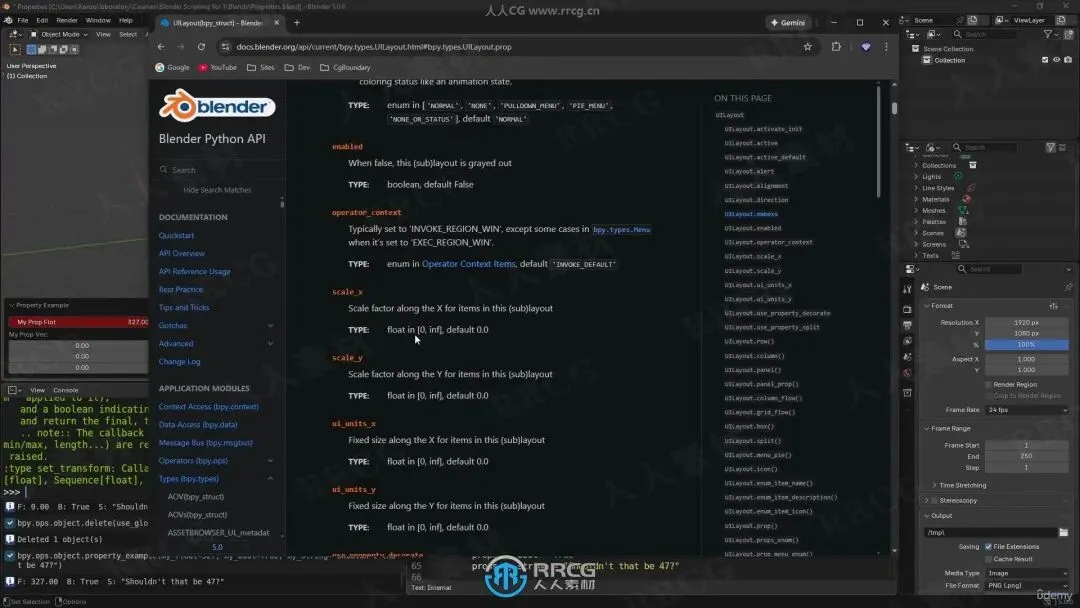
Task: Open the bpy.types.Menu link
Action: click(x=621, y=229)
